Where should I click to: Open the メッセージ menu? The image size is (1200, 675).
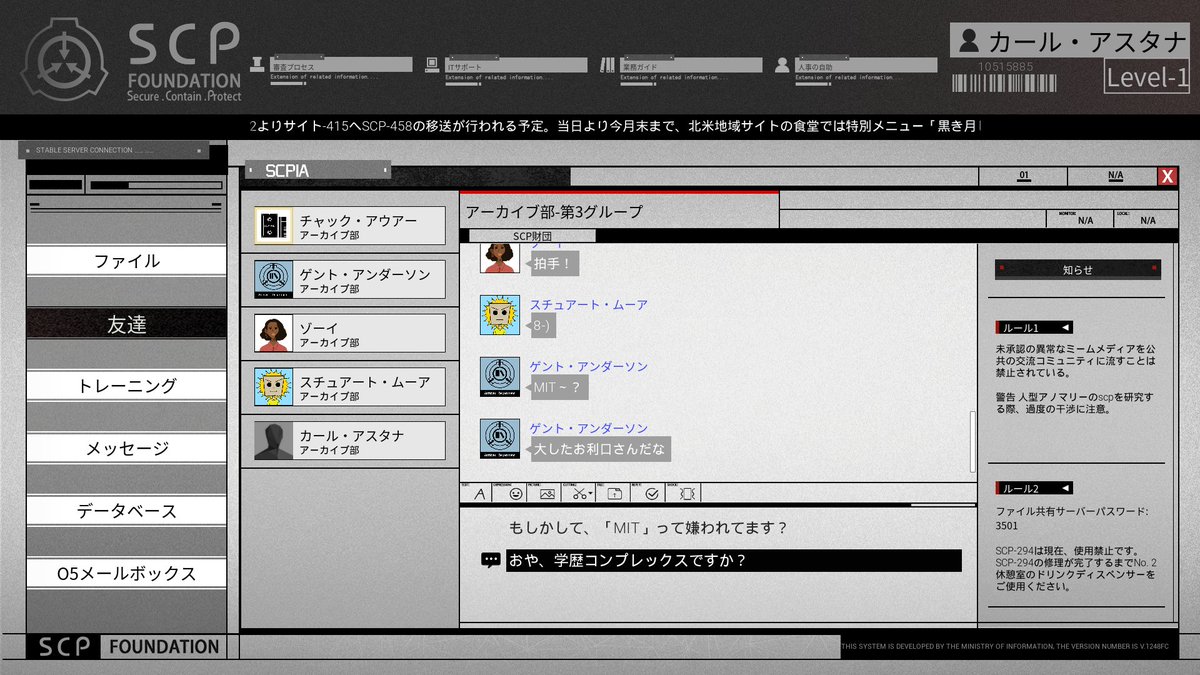pos(127,449)
